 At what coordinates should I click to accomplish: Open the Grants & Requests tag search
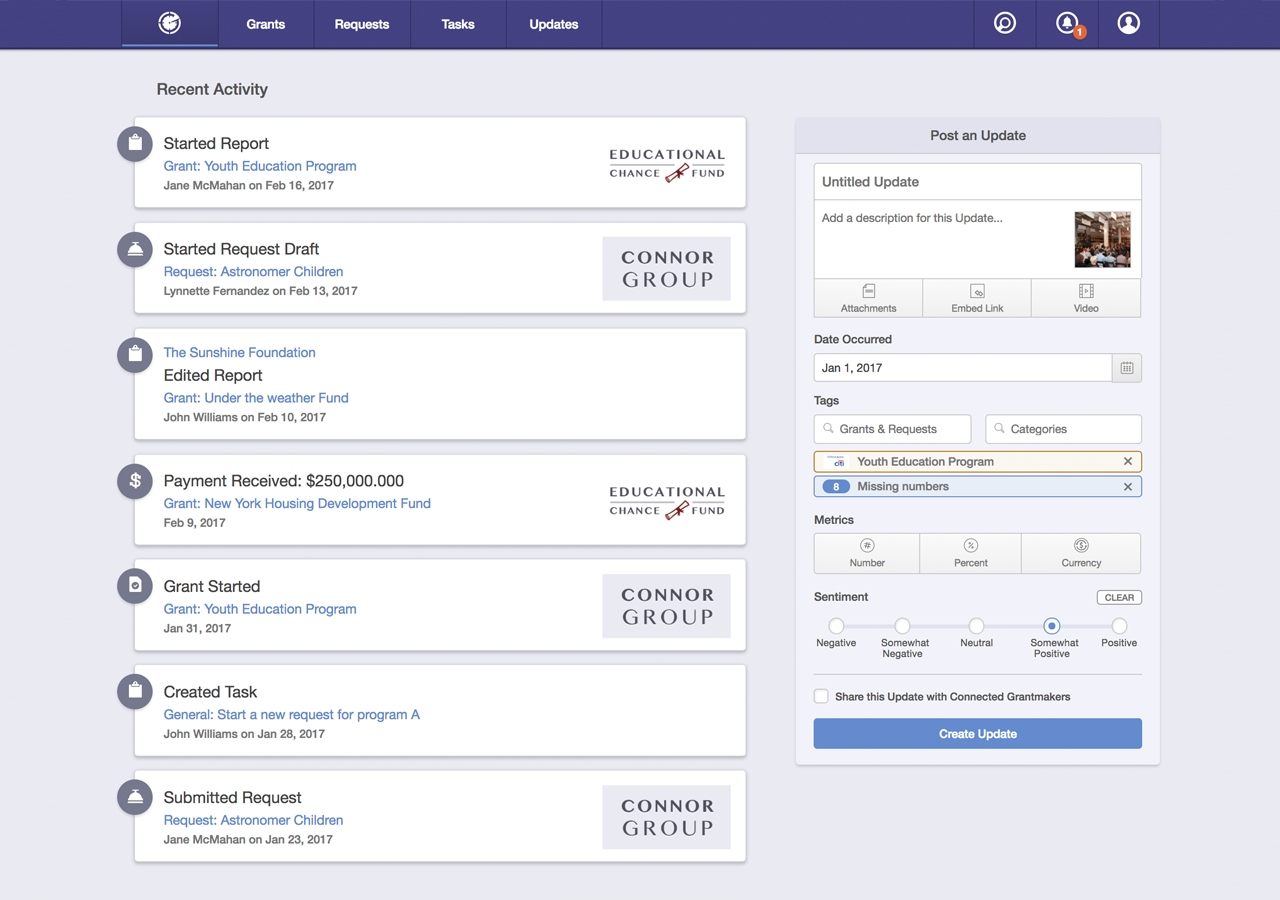coord(892,429)
